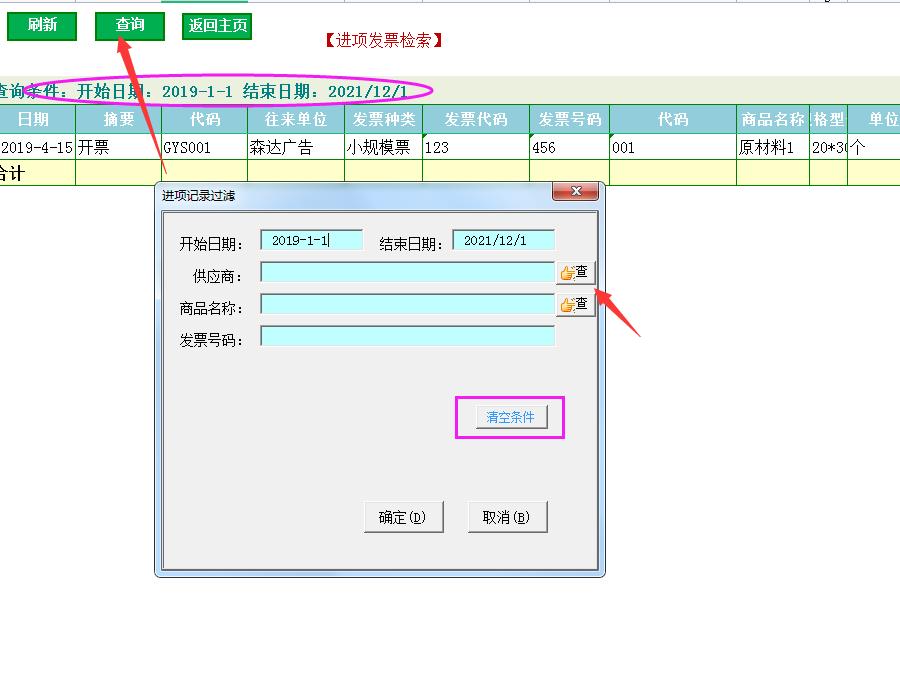Click the 发票号码 invoice number input field
This screenshot has width=900, height=679.
tap(405, 335)
